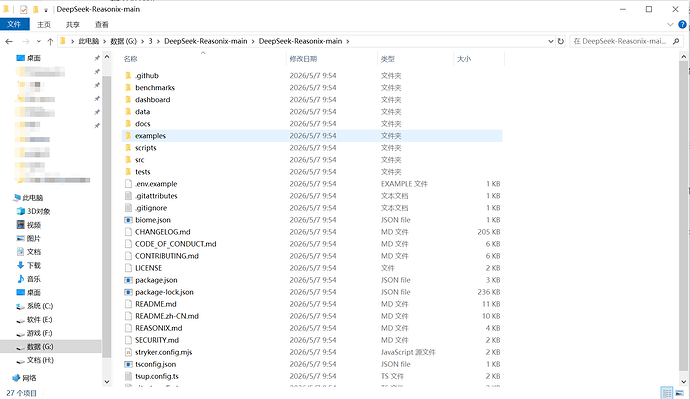Refresh the current folder view
This screenshot has width=690, height=399.
coord(561,41)
